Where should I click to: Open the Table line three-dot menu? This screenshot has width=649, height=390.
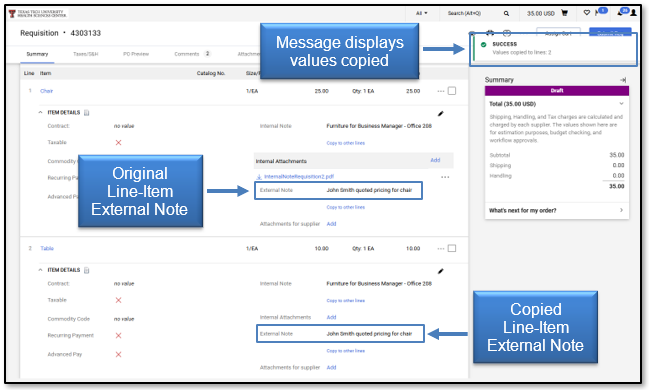point(441,248)
